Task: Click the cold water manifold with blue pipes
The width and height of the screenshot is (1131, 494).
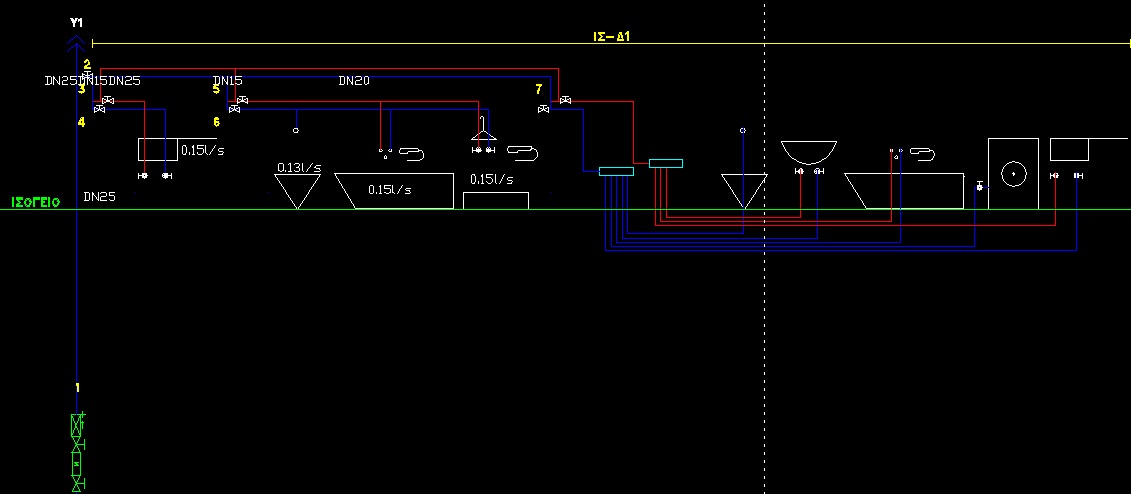Action: (x=616, y=171)
